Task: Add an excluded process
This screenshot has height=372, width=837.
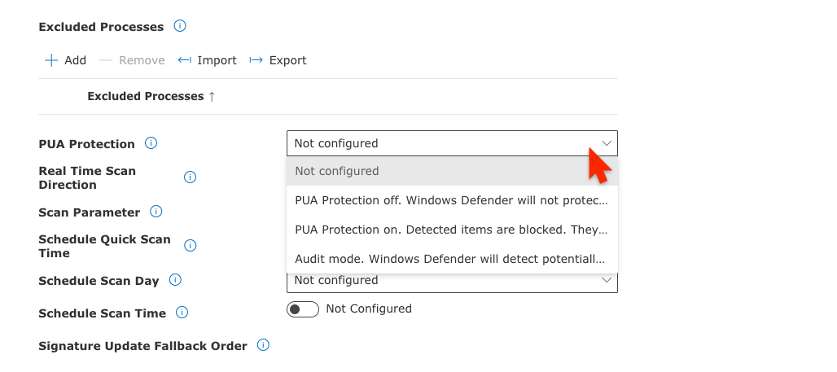Action: pos(65,60)
